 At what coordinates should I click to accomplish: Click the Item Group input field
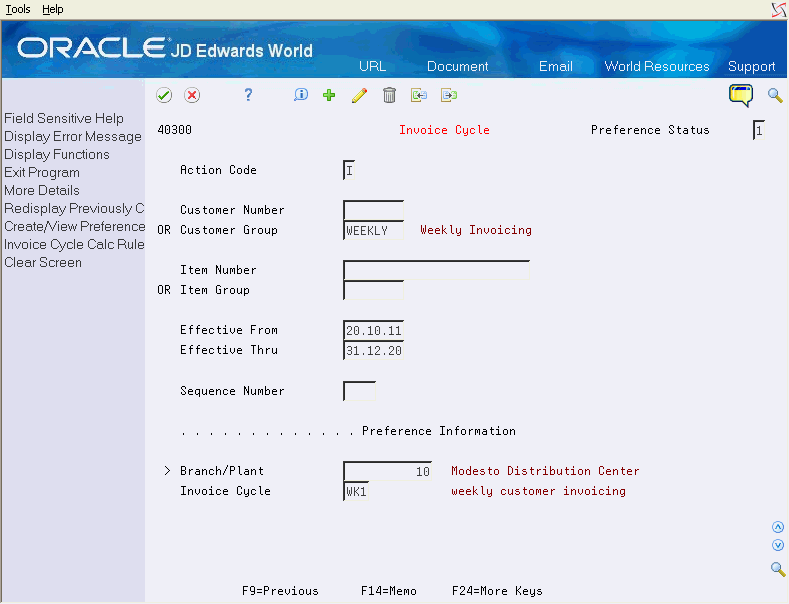point(373,290)
